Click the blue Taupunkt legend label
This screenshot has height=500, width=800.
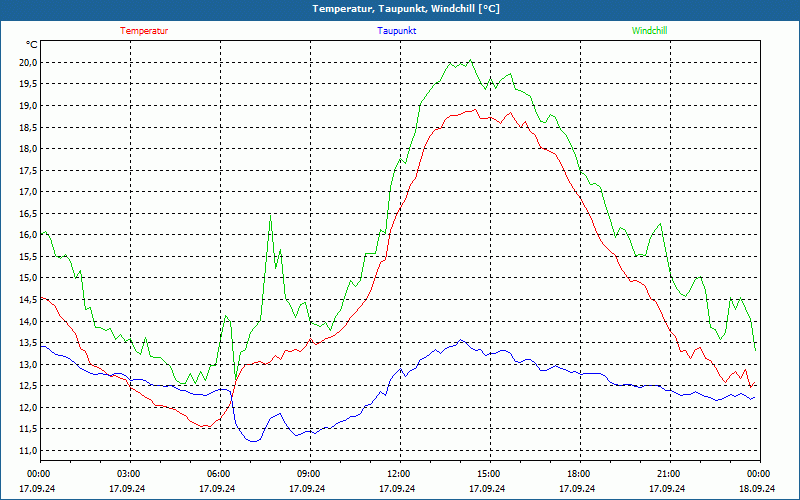[x=396, y=31]
